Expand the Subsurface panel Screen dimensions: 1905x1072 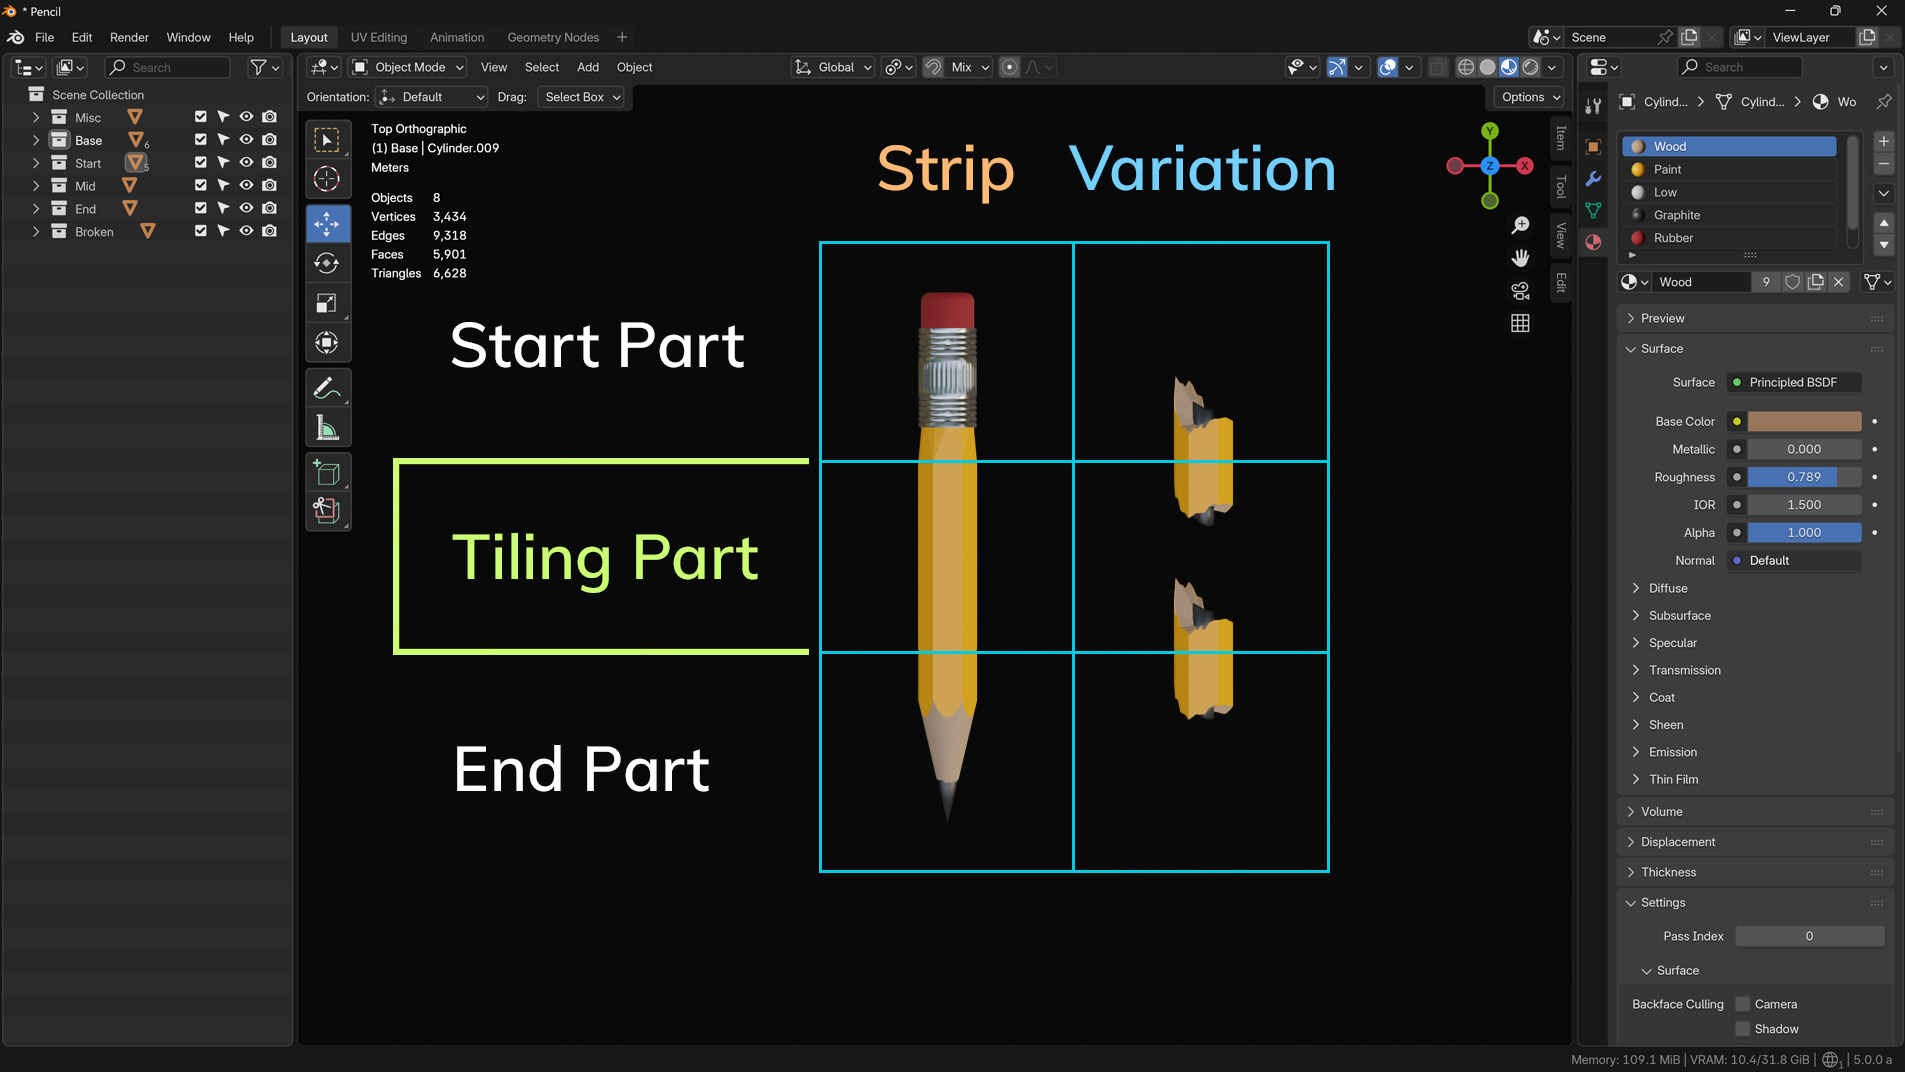pyautogui.click(x=1679, y=615)
